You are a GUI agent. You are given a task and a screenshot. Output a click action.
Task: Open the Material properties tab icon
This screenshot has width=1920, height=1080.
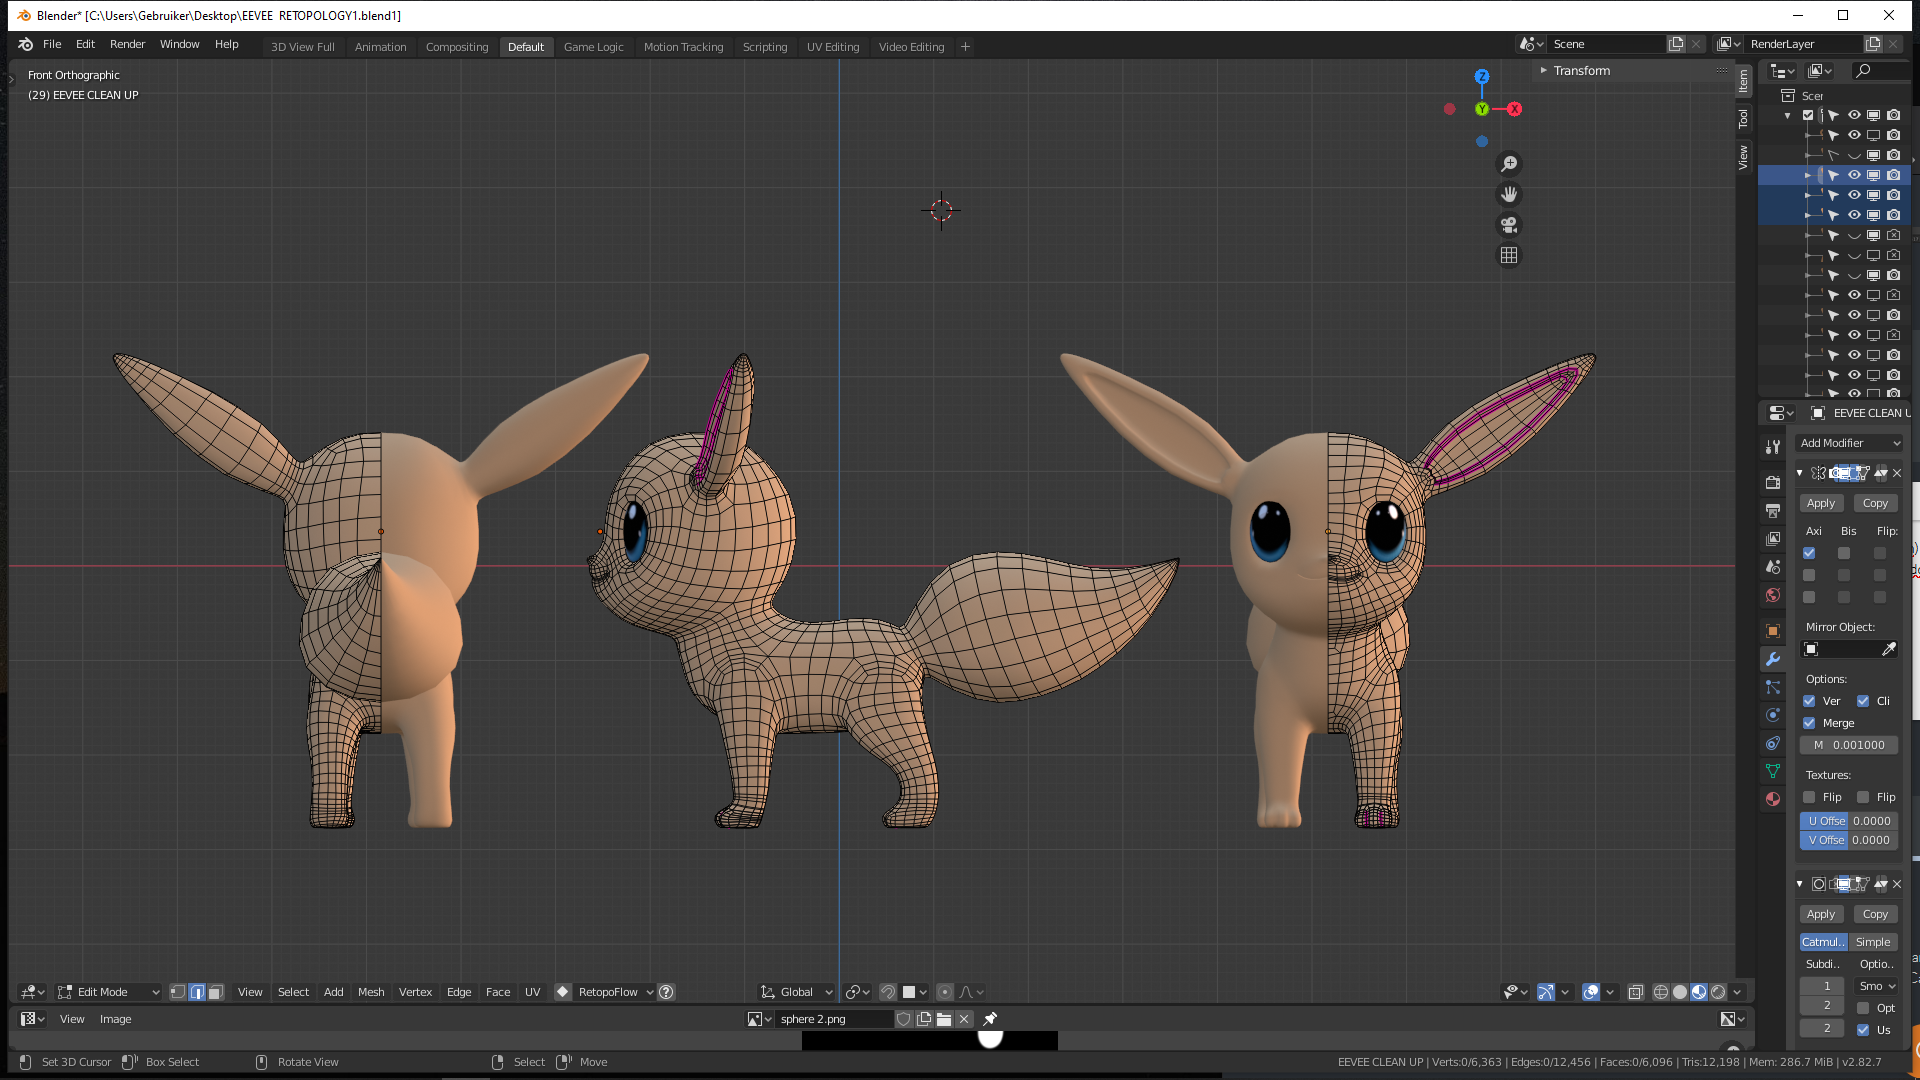[x=1773, y=799]
